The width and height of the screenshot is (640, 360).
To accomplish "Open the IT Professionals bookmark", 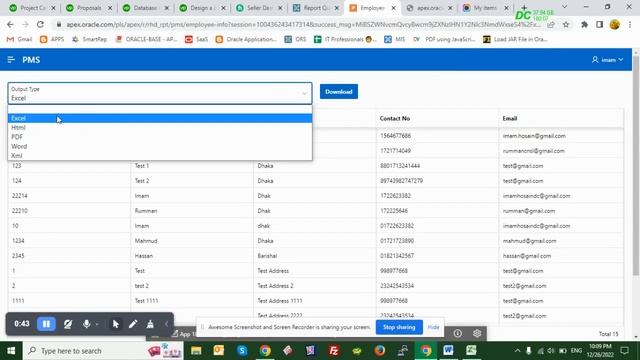I will point(345,39).
